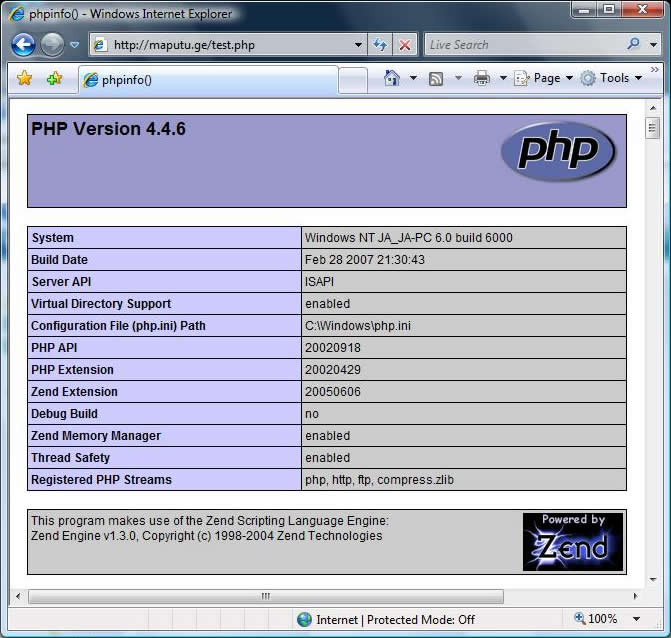Click the 'PHP Extension' row label
The width and height of the screenshot is (671, 638).
[x=72, y=370]
